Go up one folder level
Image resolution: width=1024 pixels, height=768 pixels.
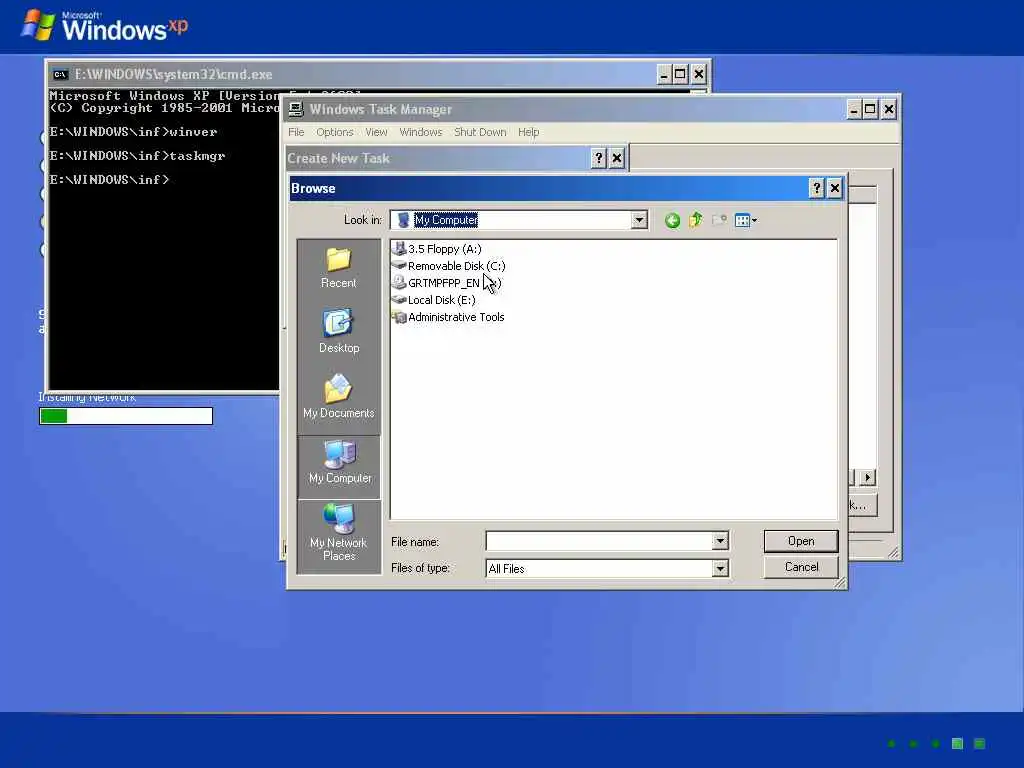tap(696, 220)
